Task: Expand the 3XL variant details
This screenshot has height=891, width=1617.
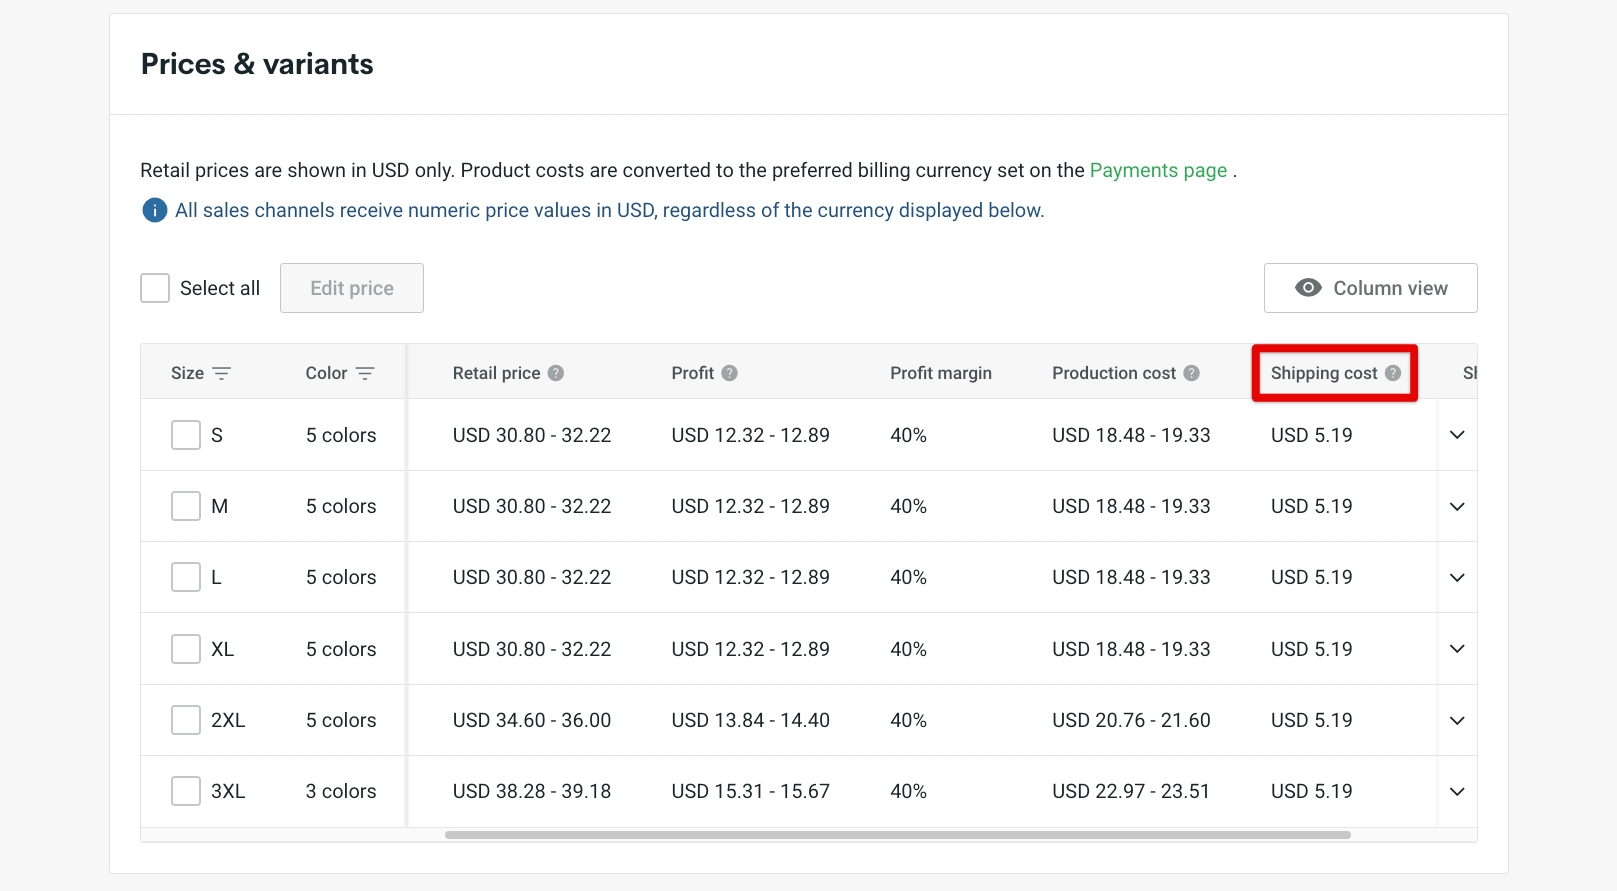Action: coord(1457,791)
